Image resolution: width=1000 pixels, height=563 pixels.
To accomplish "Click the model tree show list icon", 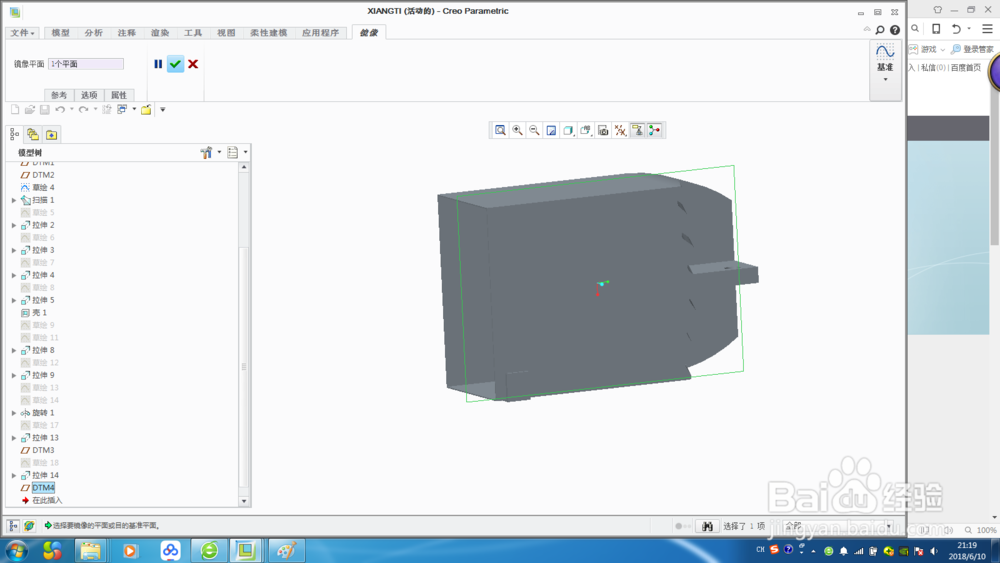I will pos(233,152).
